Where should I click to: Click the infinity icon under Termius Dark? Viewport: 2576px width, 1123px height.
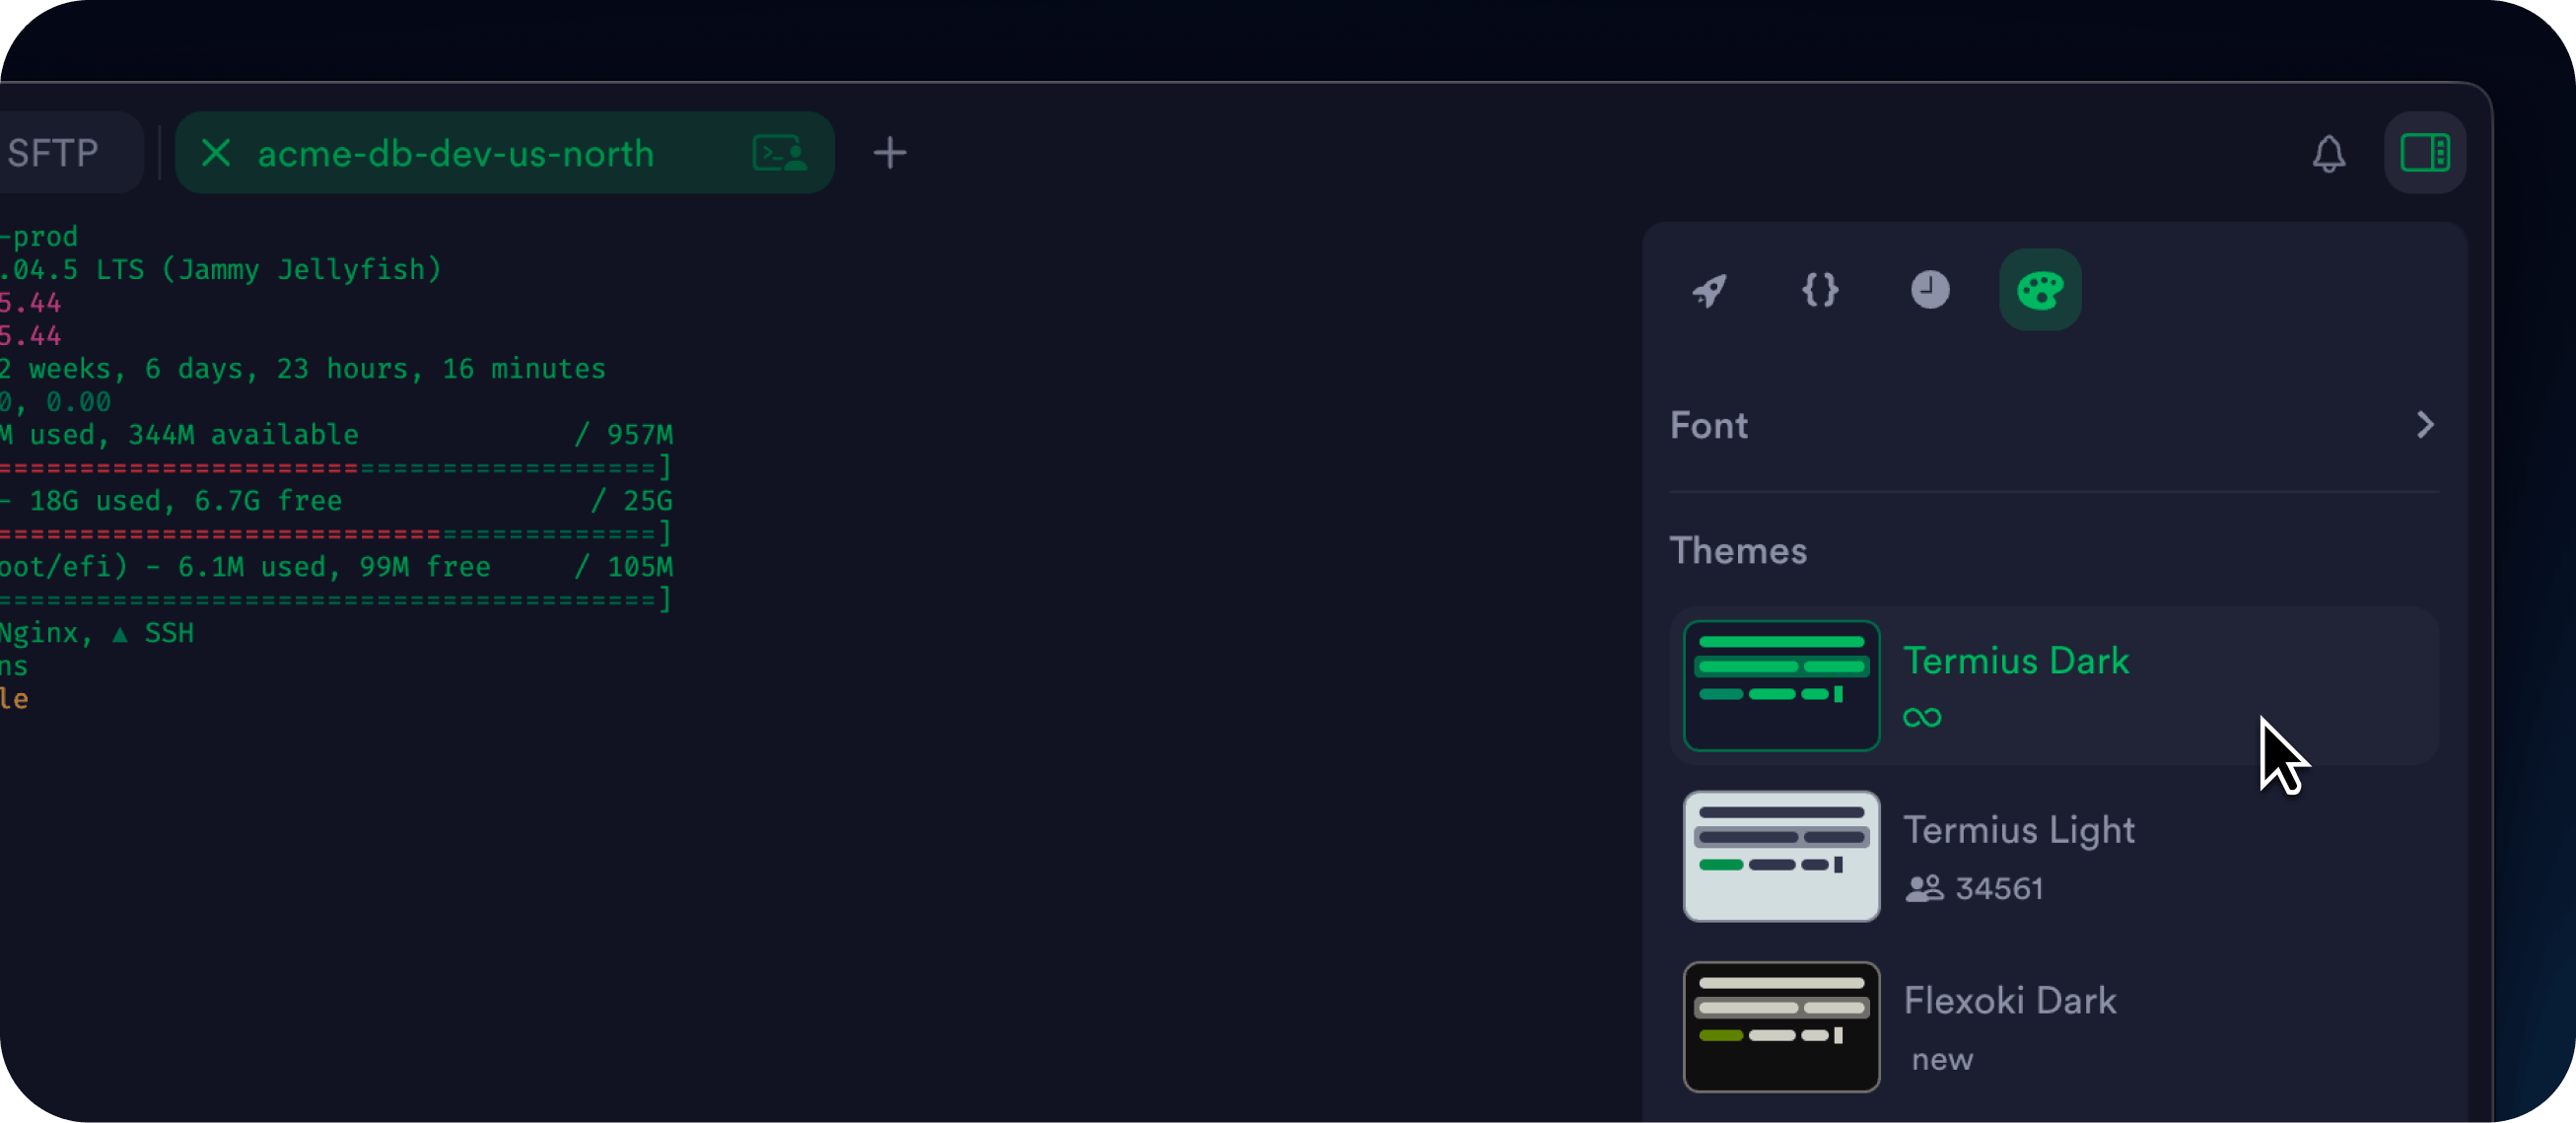coord(1922,718)
